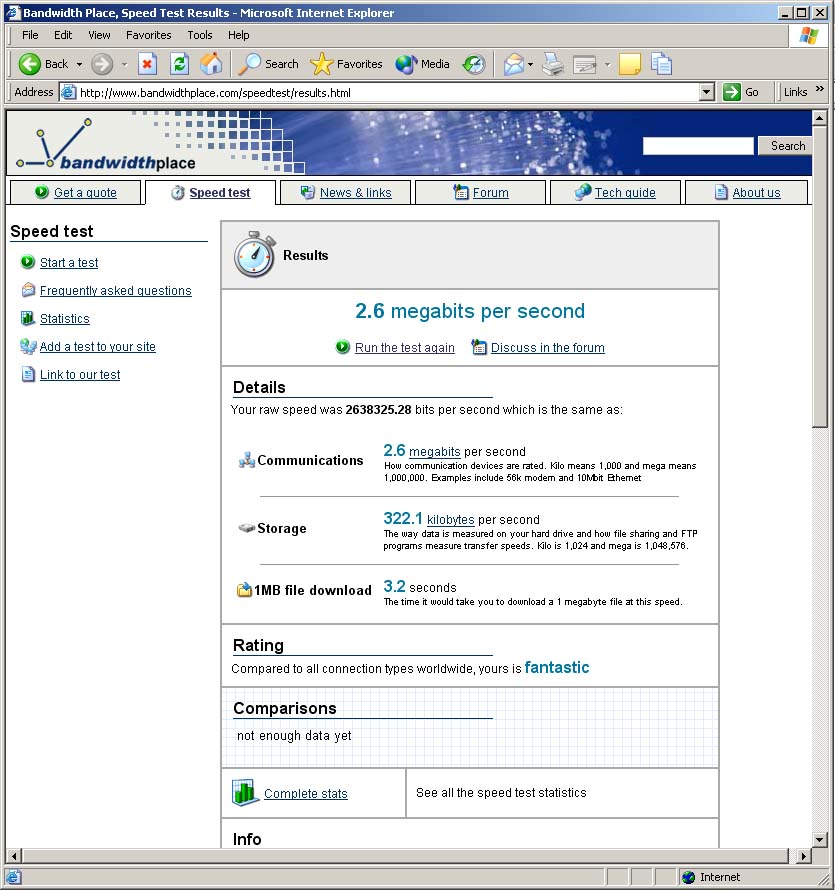The image size is (835, 890).
Task: Click the green icon beside Start a test
Action: [x=27, y=262]
